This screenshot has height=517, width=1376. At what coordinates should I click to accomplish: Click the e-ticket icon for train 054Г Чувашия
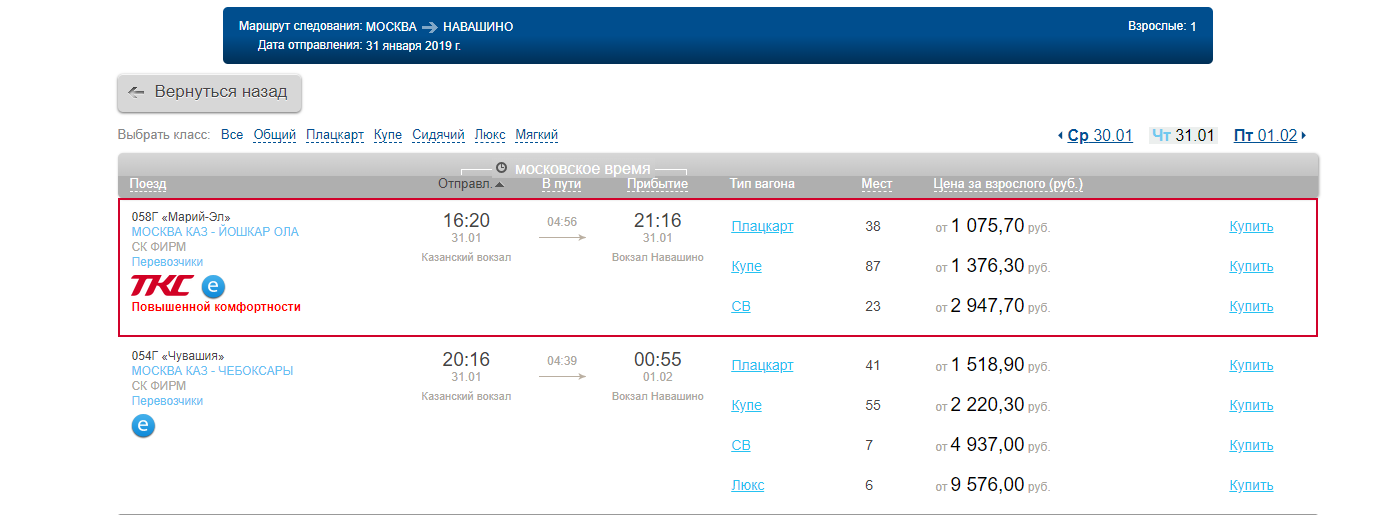click(x=144, y=426)
